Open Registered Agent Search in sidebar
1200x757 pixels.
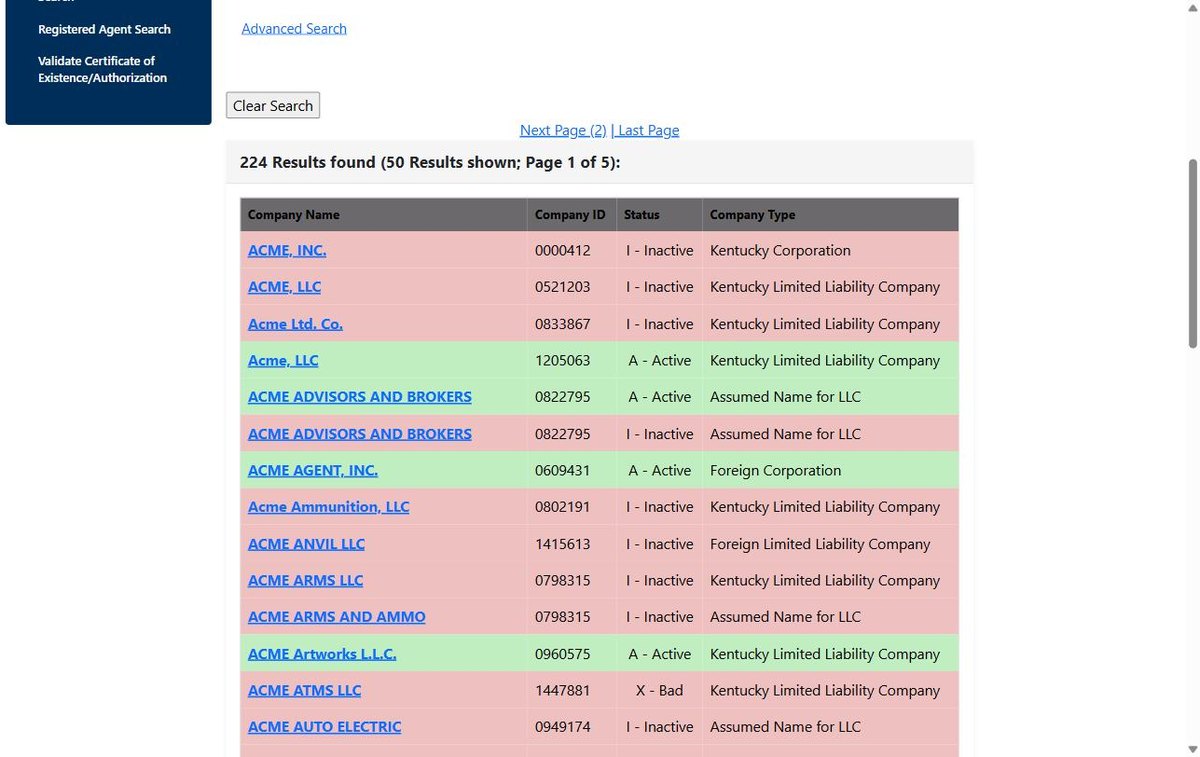click(x=104, y=30)
